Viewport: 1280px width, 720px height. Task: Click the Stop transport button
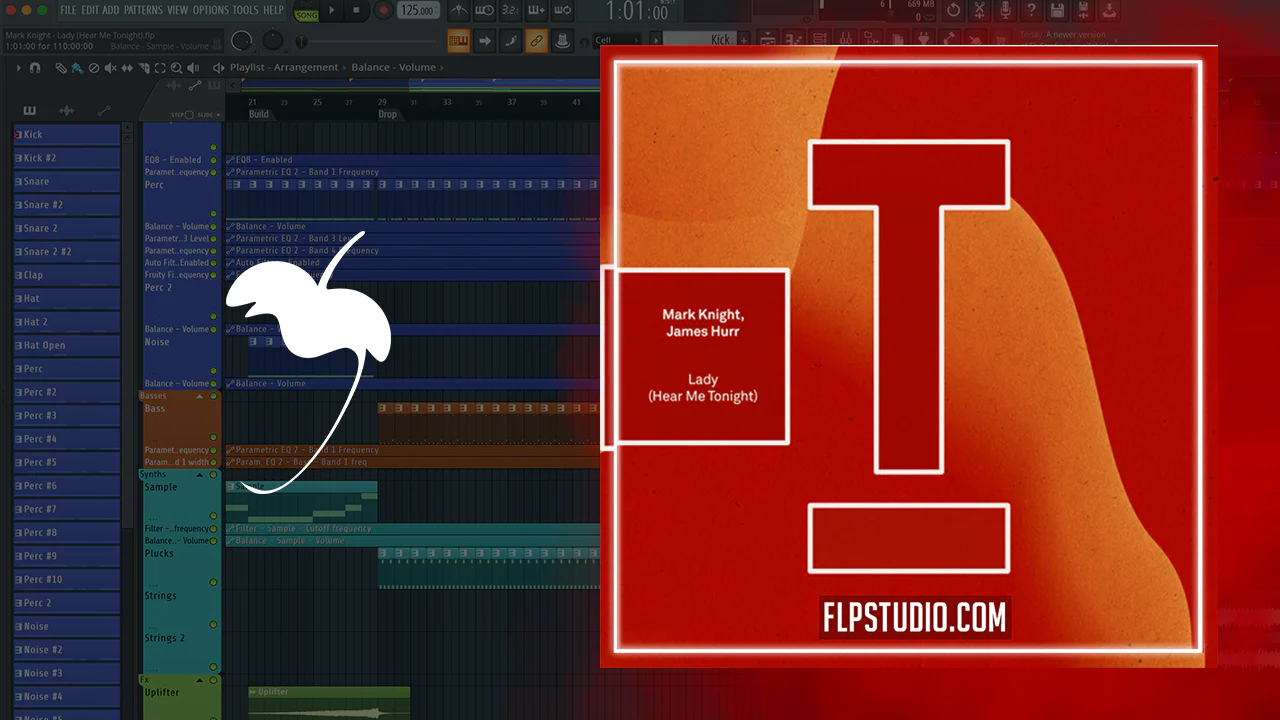click(x=357, y=10)
